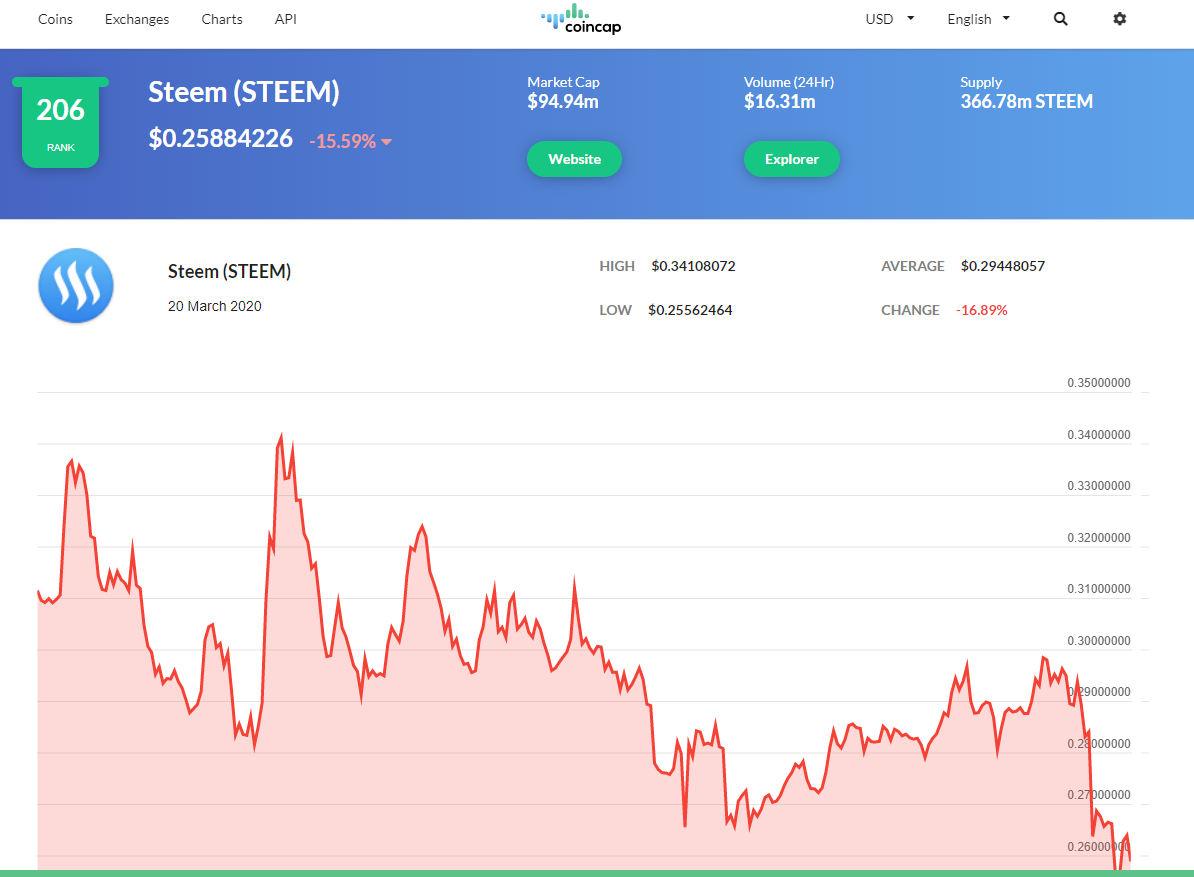Click the 0.33000000 axis label
This screenshot has width=1194, height=877.
[1099, 486]
